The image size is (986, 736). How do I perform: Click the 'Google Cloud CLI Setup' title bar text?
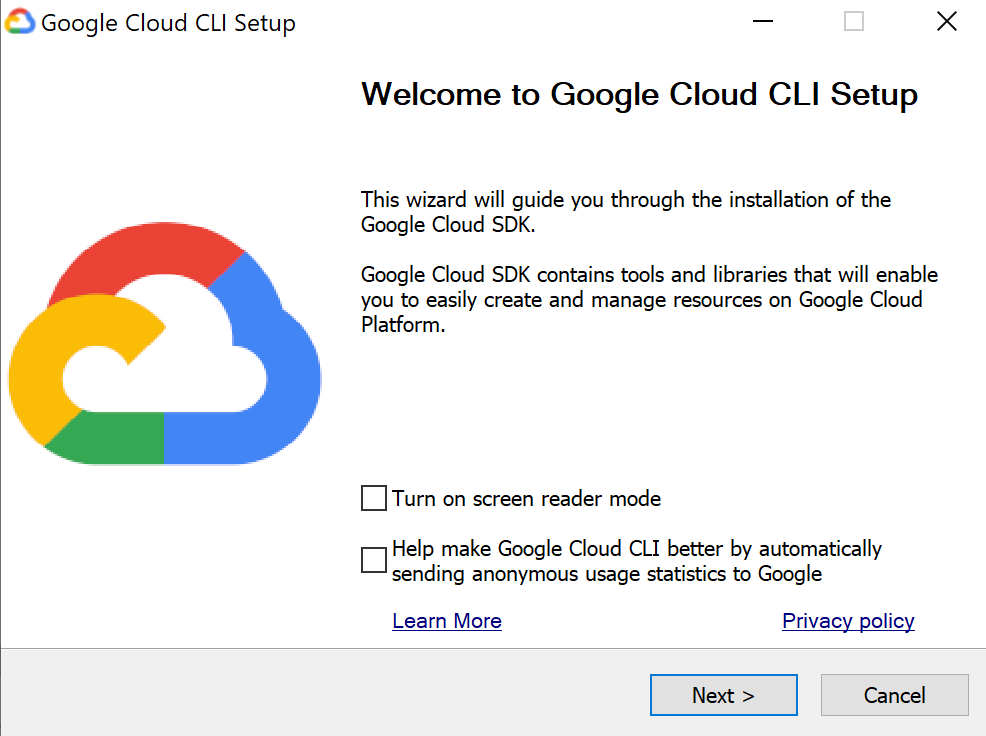pos(168,23)
